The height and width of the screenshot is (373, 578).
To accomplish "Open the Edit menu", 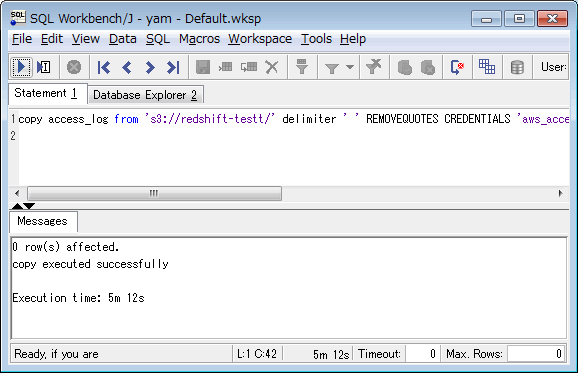I will 52,39.
